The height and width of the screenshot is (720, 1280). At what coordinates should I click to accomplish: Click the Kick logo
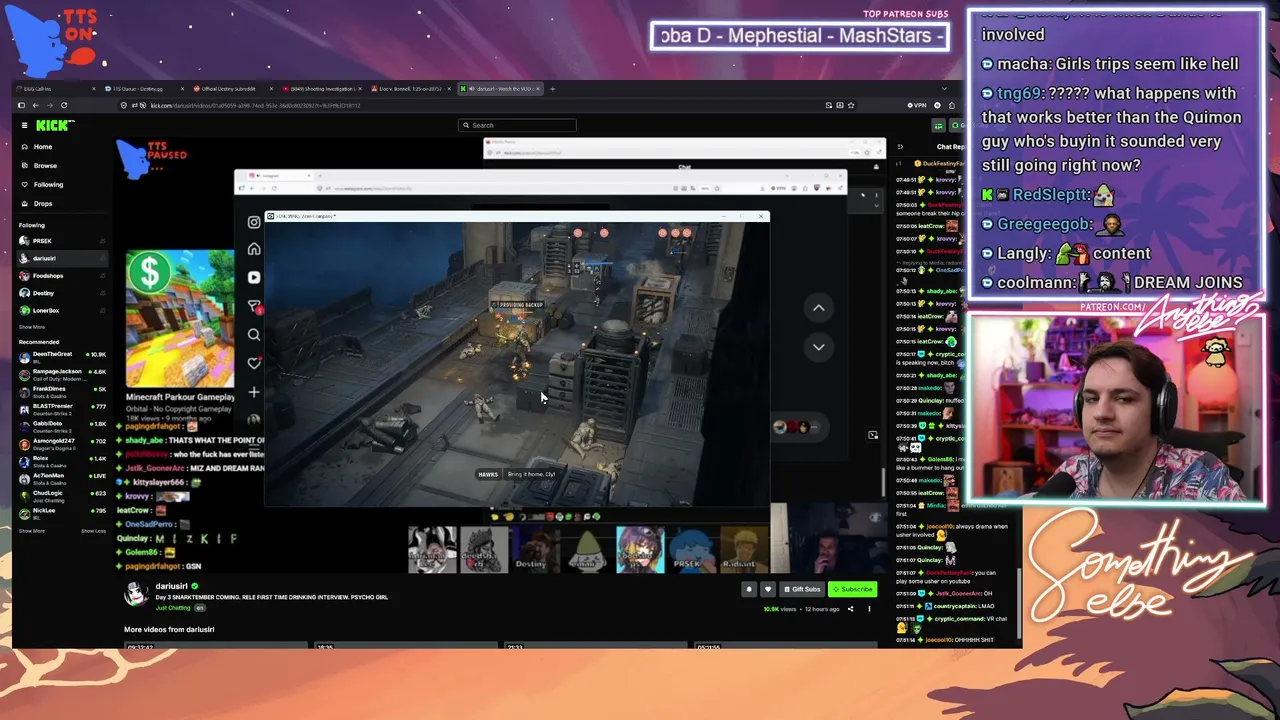(55, 125)
